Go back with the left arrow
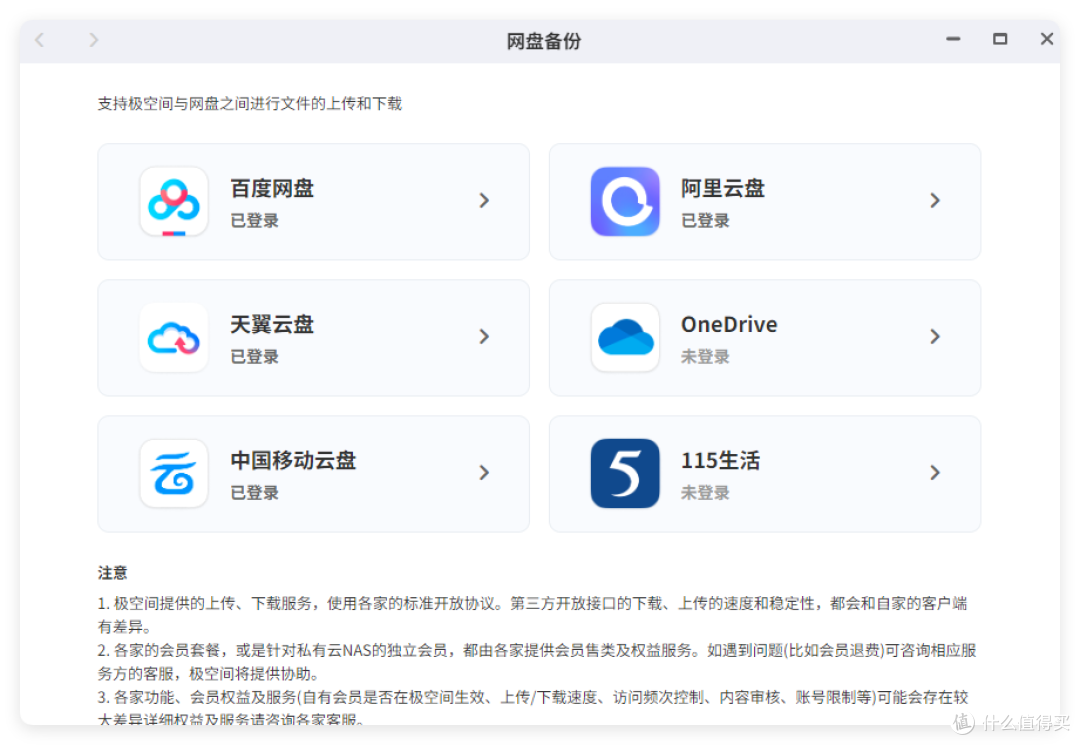The image size is (1080, 745). pyautogui.click(x=40, y=40)
